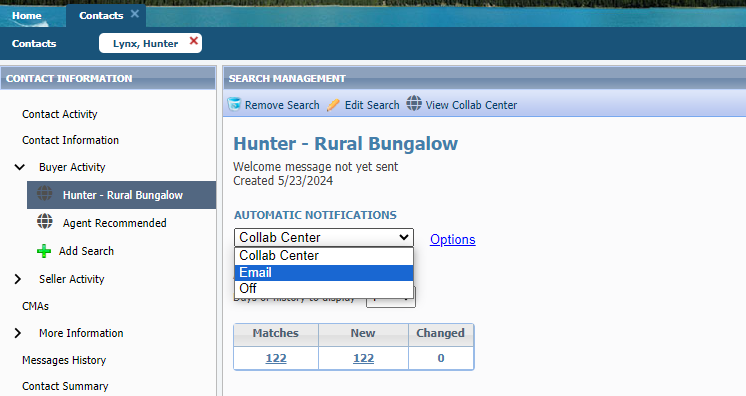Click the Remove Search label
The height and width of the screenshot is (396, 746).
282,105
